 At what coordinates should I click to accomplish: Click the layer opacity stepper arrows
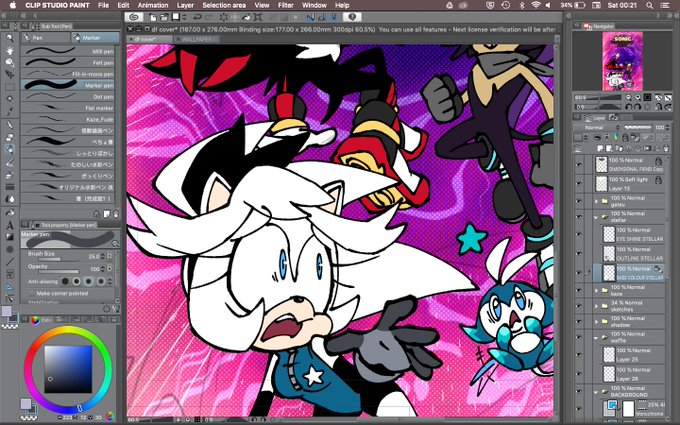coord(668,128)
